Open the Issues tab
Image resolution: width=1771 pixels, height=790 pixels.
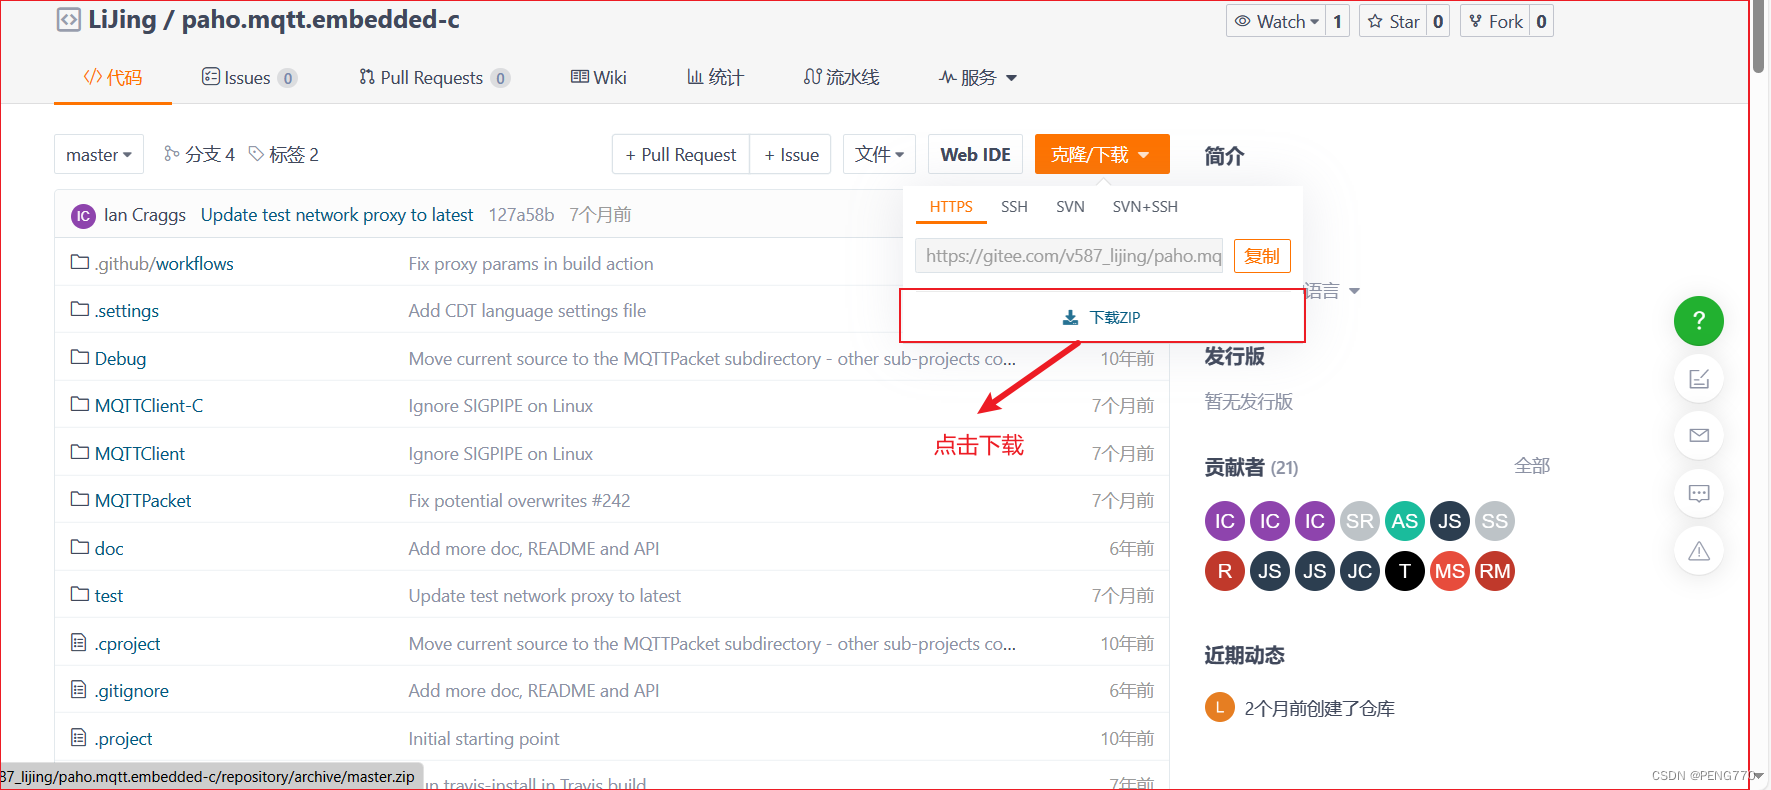pyautogui.click(x=249, y=78)
